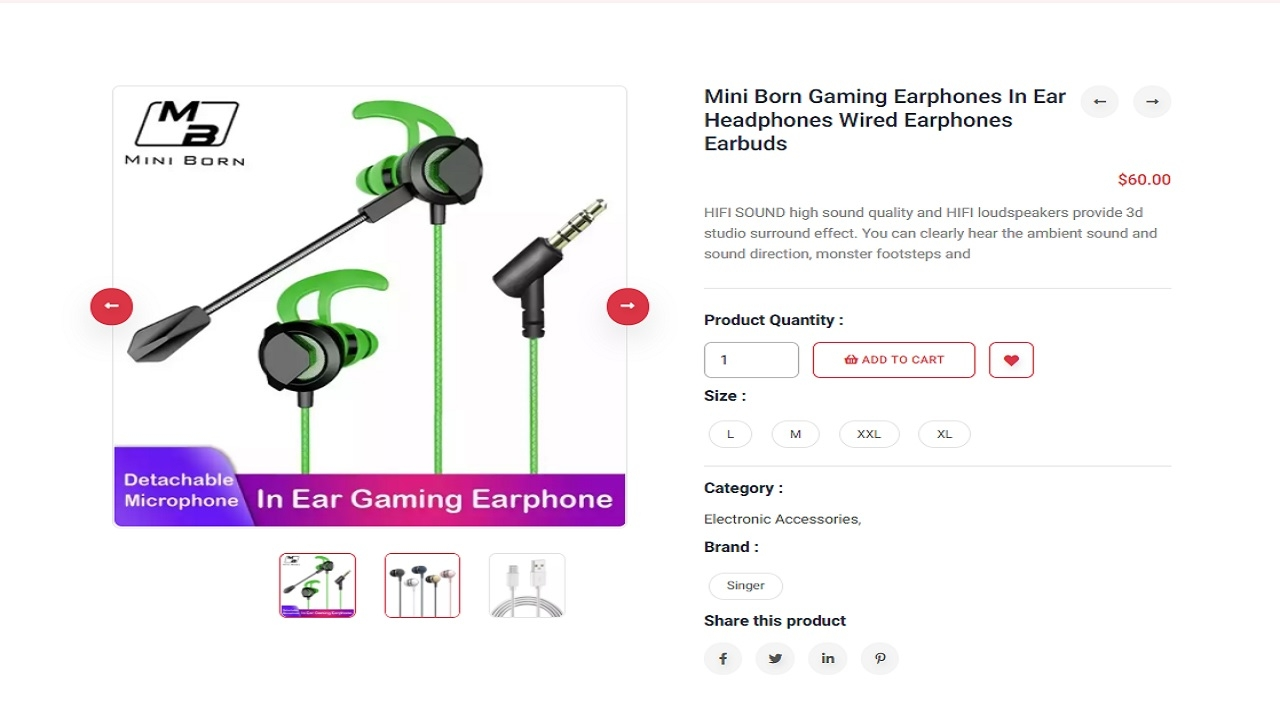
Task: Share product on LinkedIn
Action: point(828,658)
